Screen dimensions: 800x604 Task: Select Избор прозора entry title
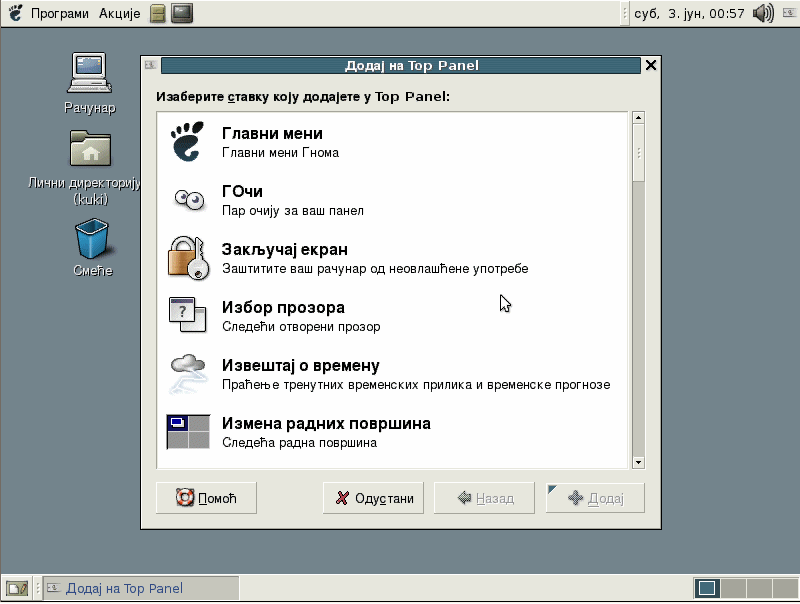pos(283,308)
